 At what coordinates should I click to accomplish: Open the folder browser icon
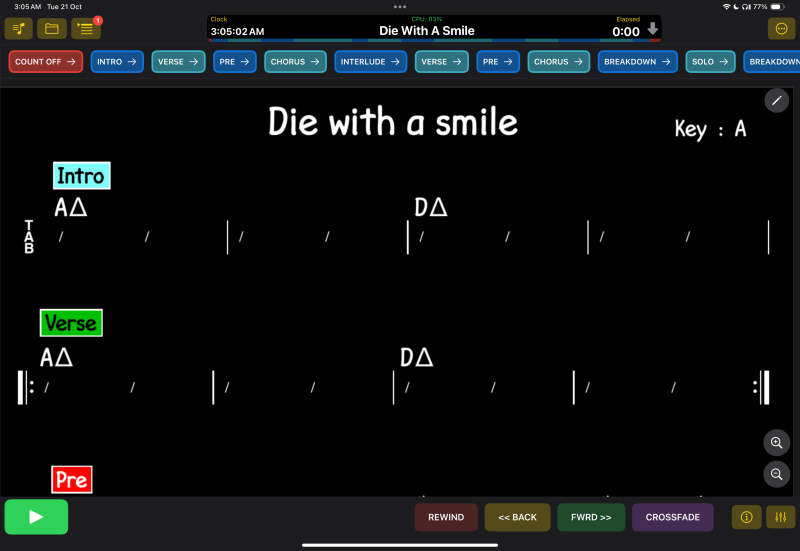tap(52, 29)
